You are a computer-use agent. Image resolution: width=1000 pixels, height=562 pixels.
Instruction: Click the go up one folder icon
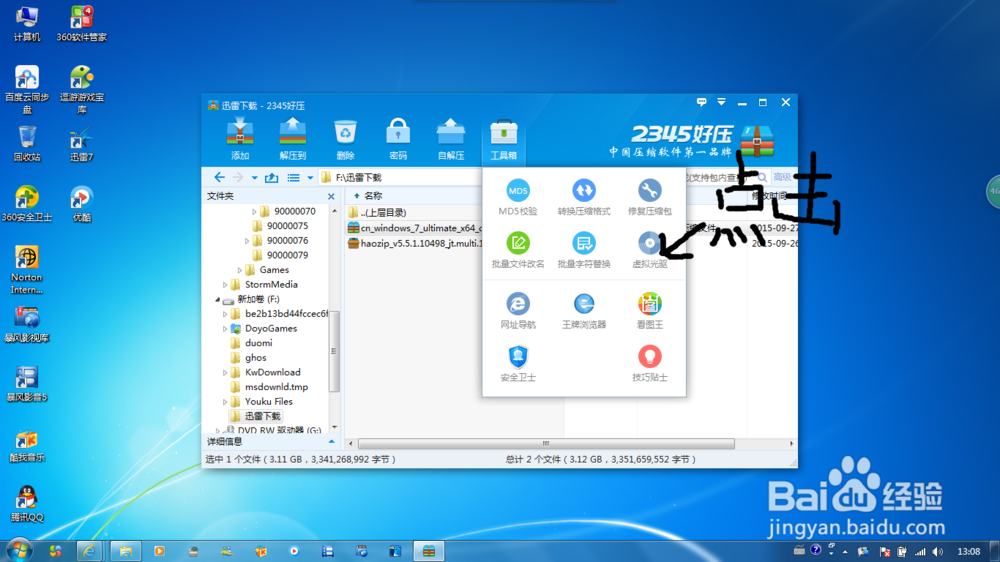click(x=272, y=177)
